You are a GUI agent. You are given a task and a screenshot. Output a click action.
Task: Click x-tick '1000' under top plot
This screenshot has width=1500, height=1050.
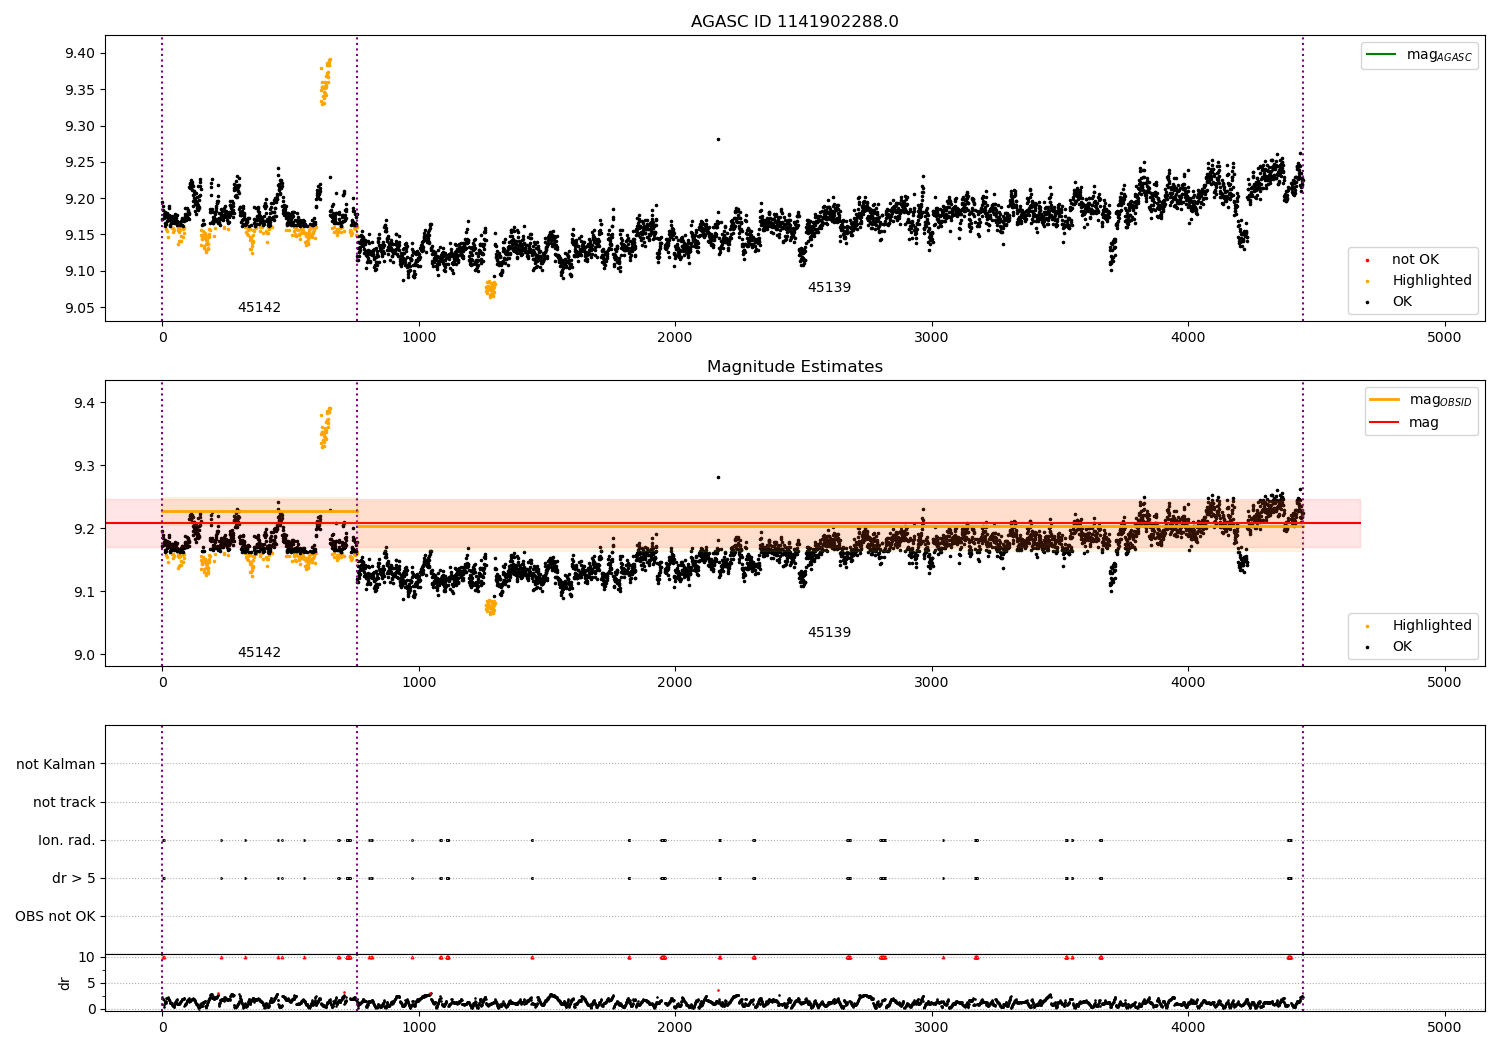pos(419,338)
